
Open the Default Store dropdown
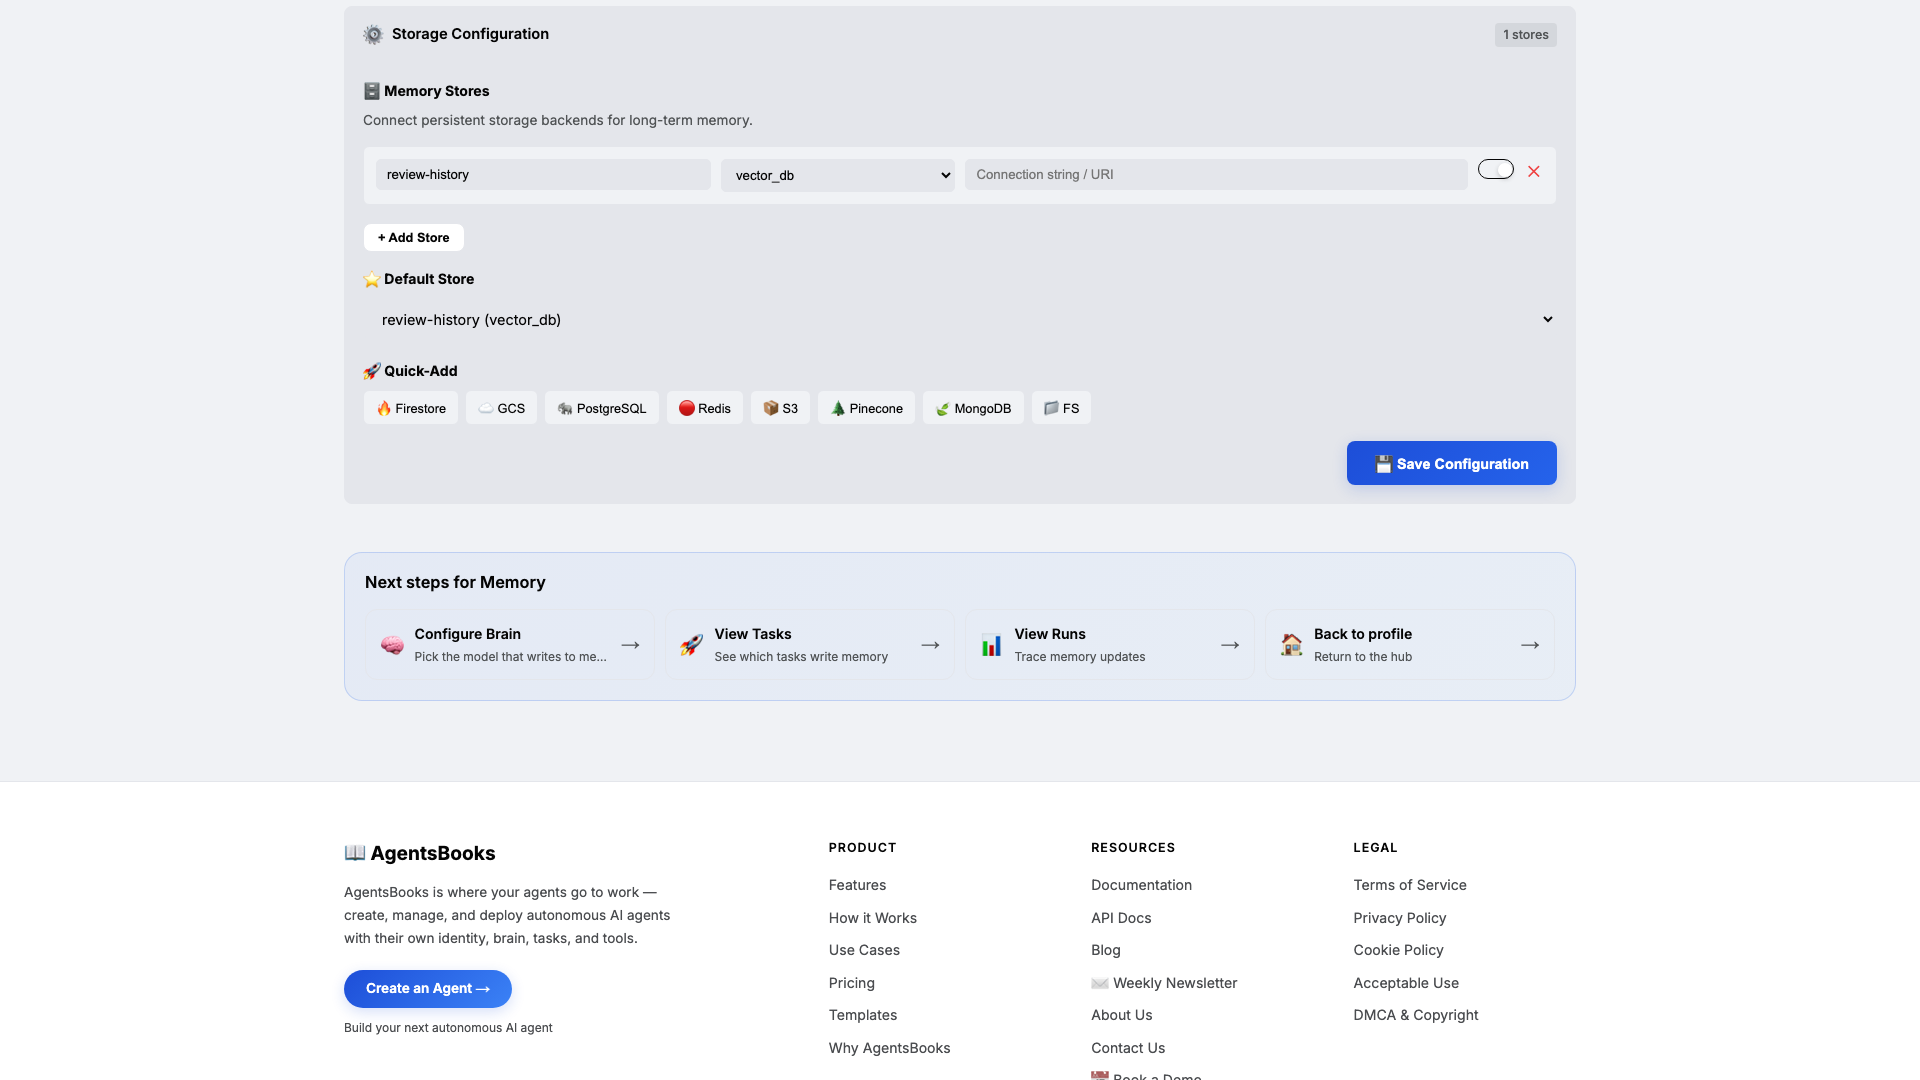960,320
